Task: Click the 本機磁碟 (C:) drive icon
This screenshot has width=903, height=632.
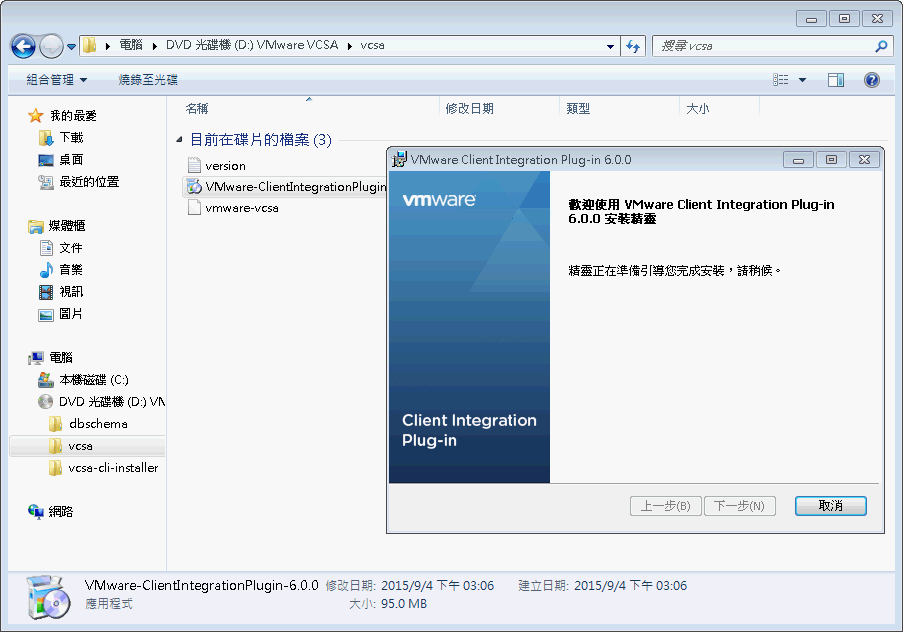Action: pyautogui.click(x=46, y=380)
